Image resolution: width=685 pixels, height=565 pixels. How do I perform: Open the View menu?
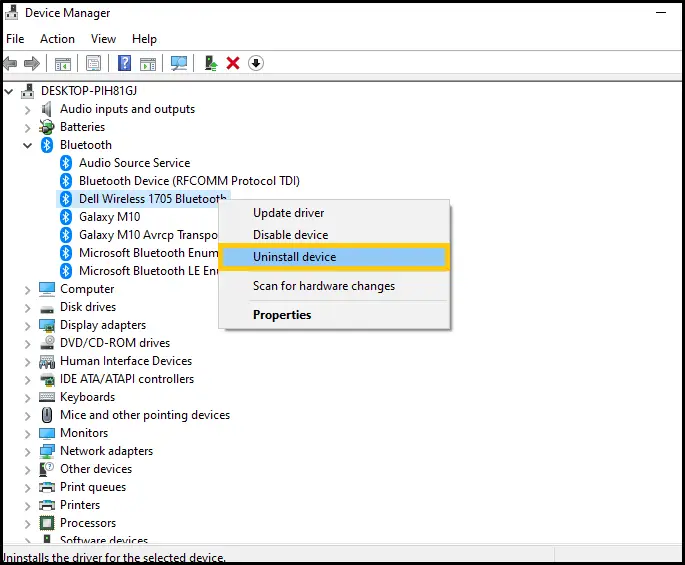[x=103, y=39]
